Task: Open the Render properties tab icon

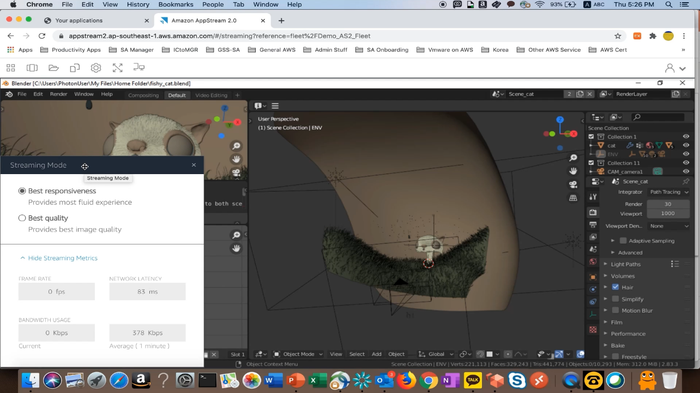Action: 593,213
